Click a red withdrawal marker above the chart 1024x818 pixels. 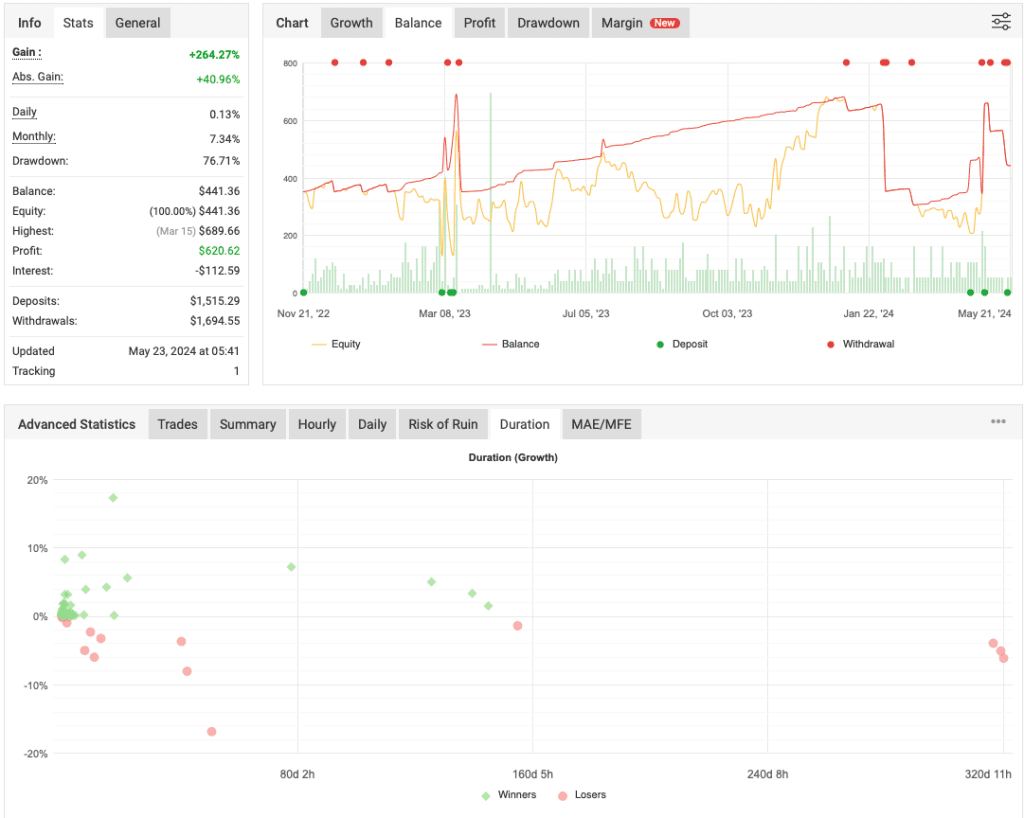coord(845,62)
